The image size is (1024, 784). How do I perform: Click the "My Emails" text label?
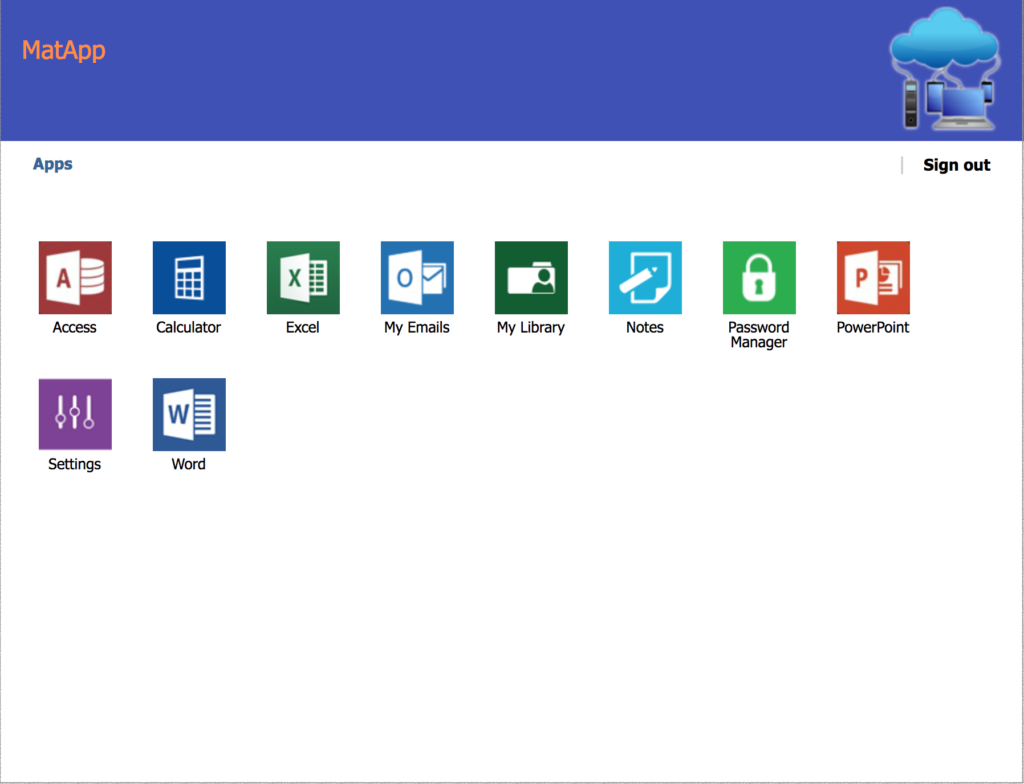[417, 327]
